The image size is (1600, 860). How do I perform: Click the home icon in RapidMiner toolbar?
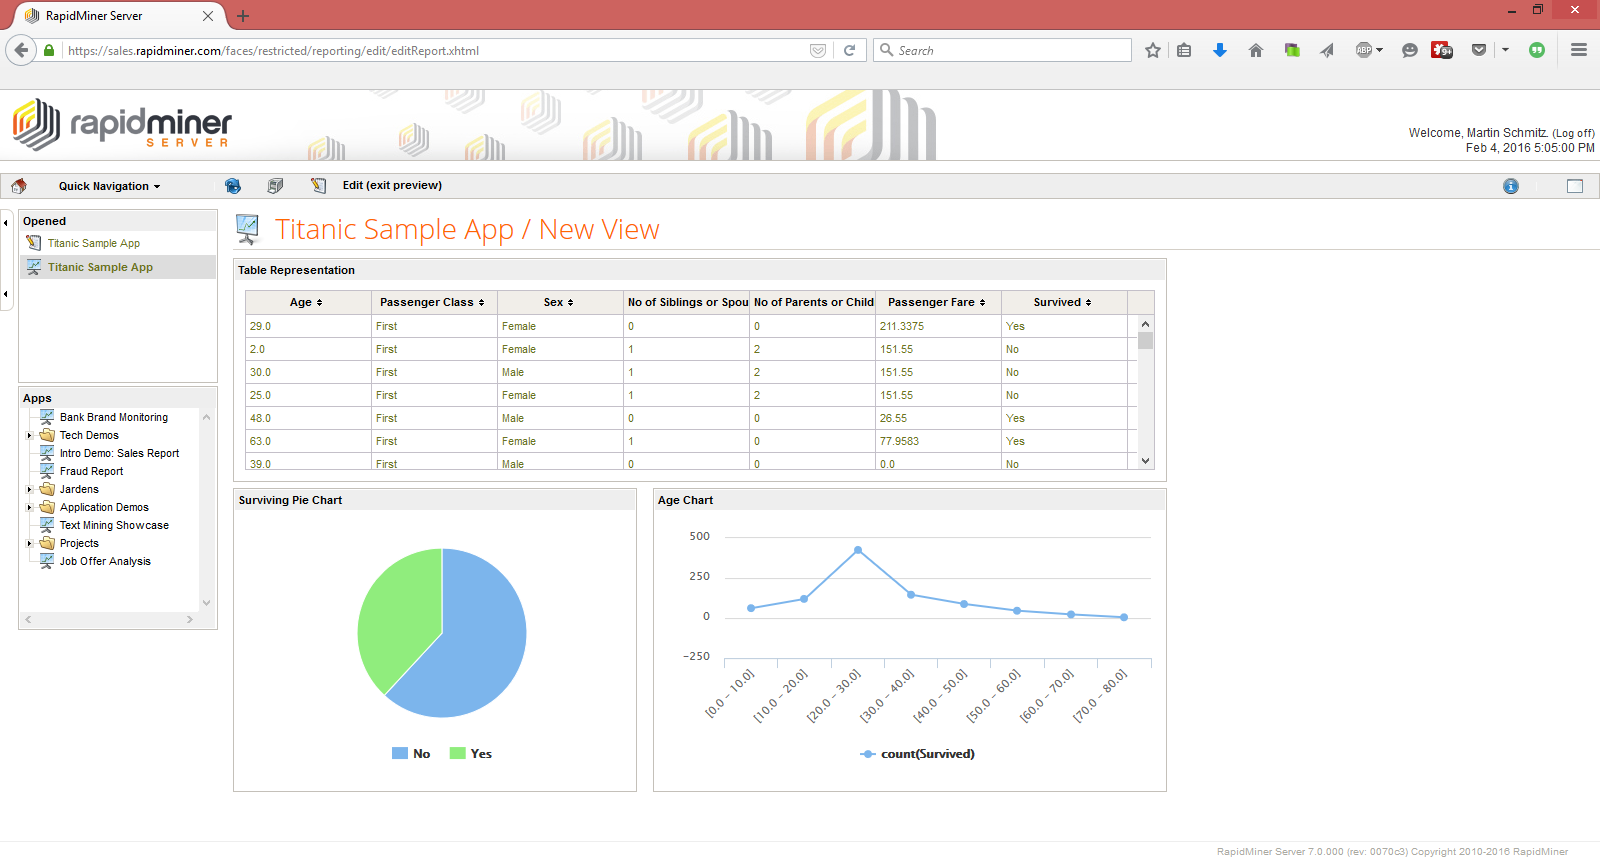point(19,186)
